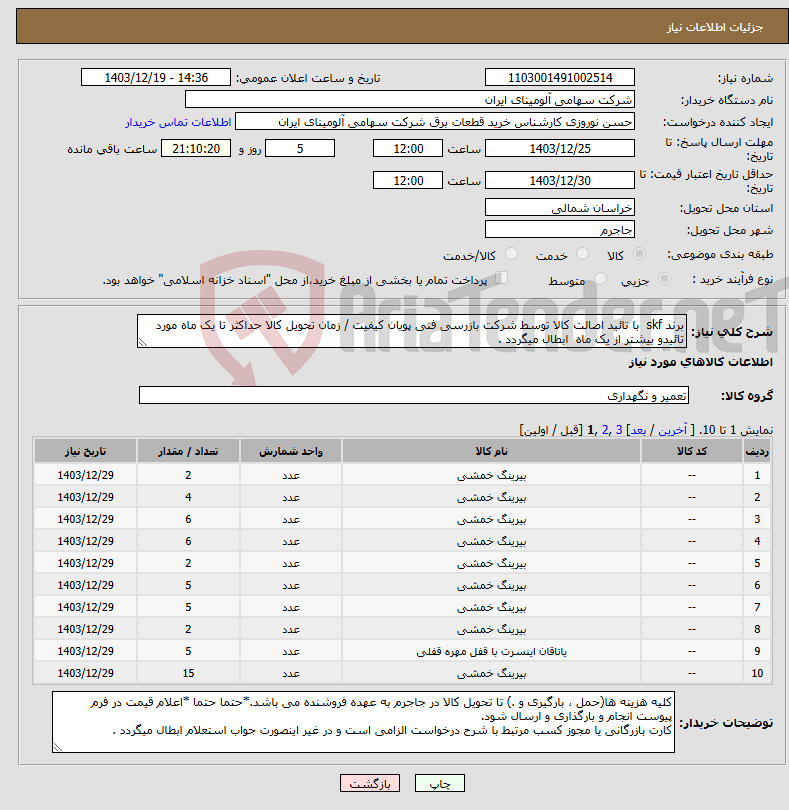Viewport: 789px width, 810px height.
Task: Click the buyer notes text area
Action: (x=363, y=722)
